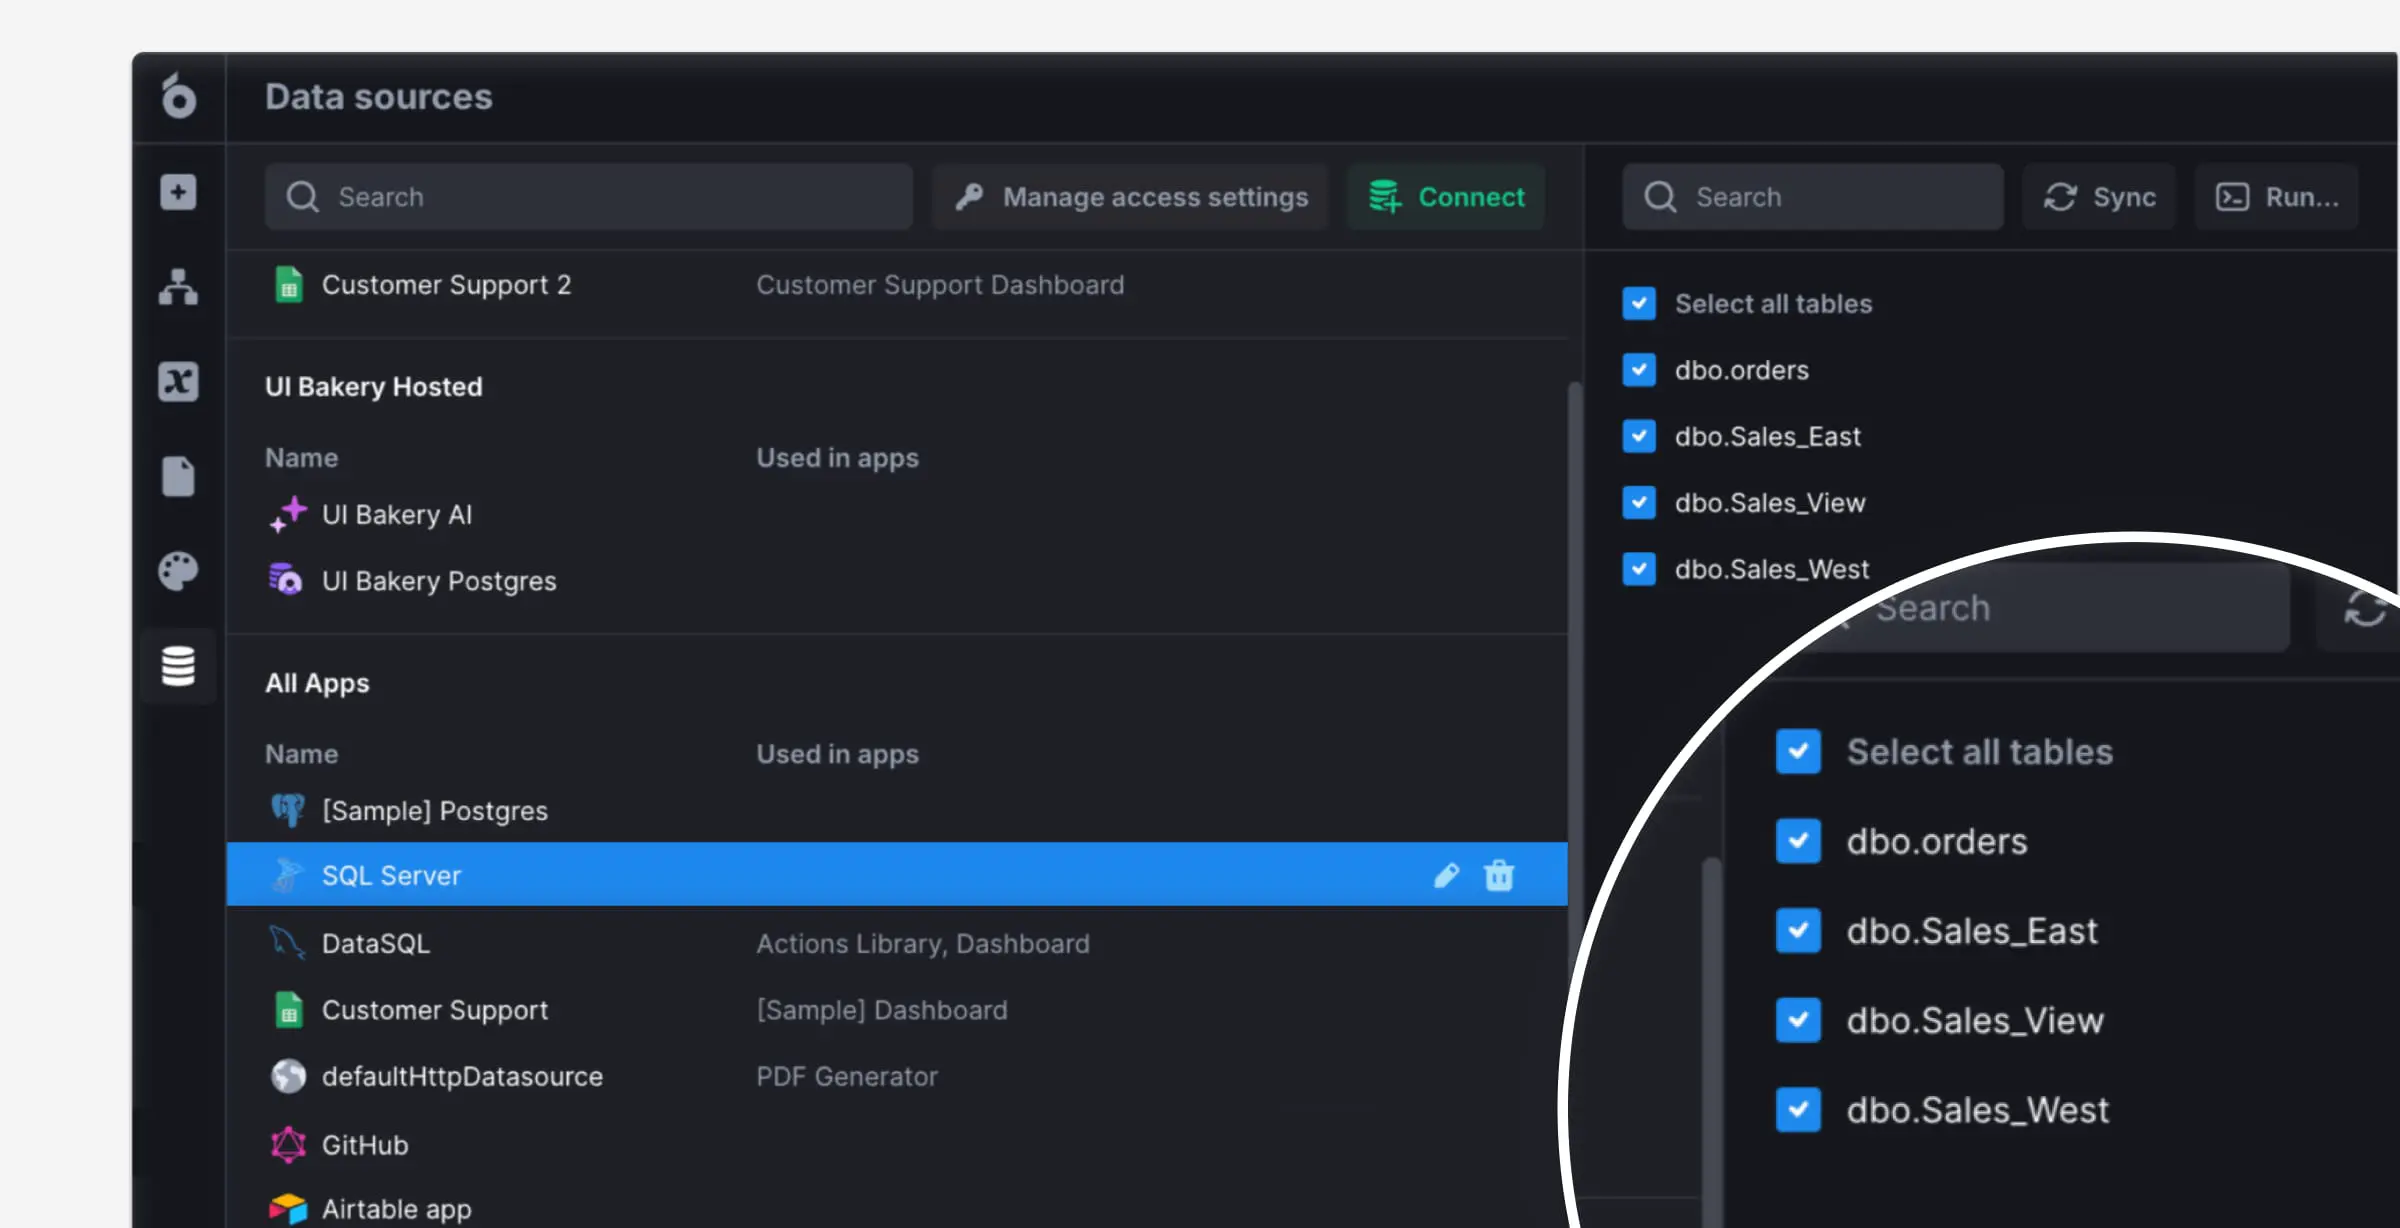Toggle dbo.orders checkbox in magnified view
2400x1228 pixels.
point(1798,841)
